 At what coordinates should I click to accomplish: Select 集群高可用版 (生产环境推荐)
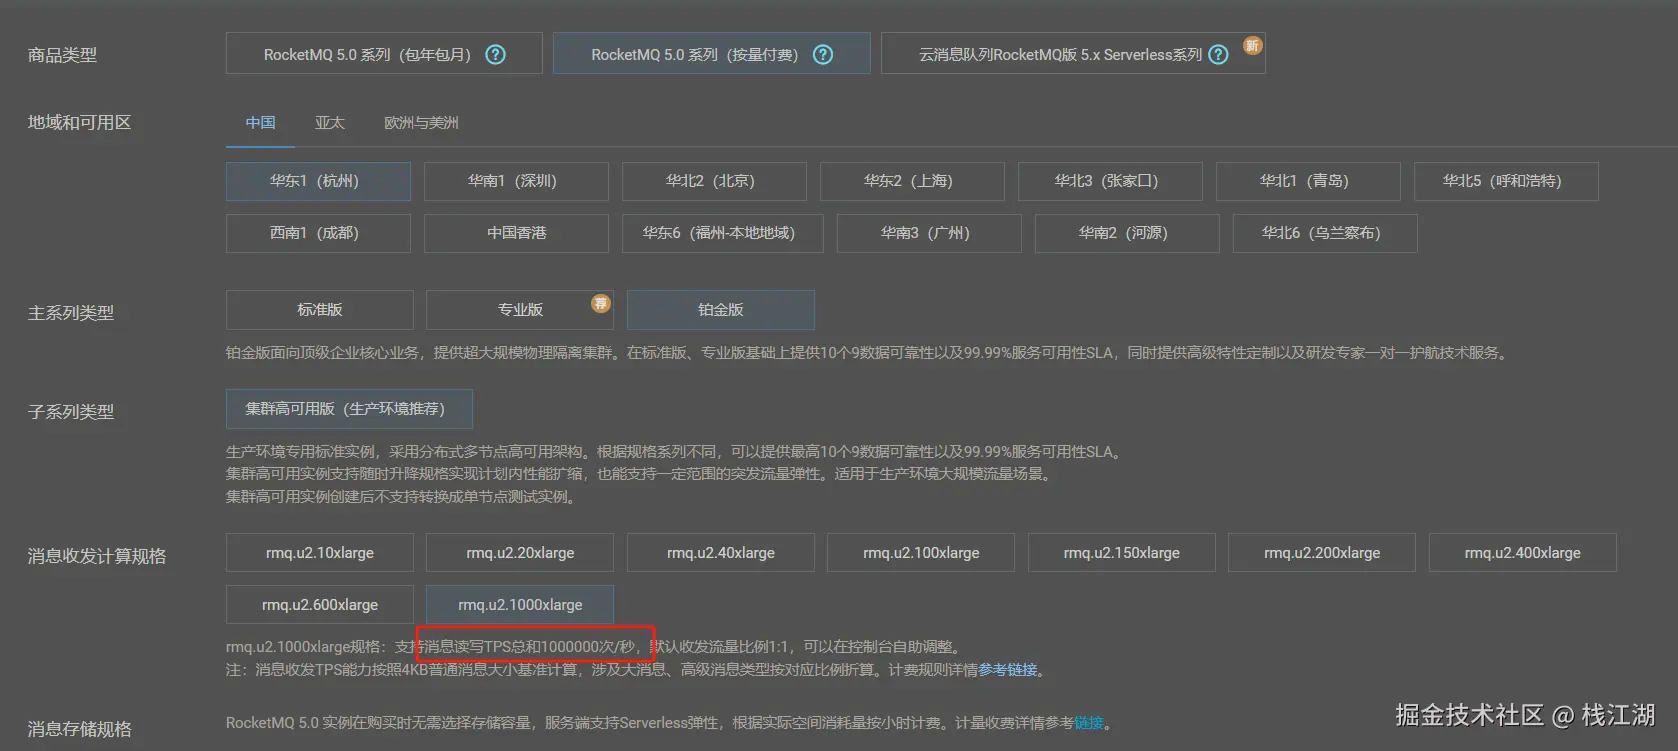[349, 409]
